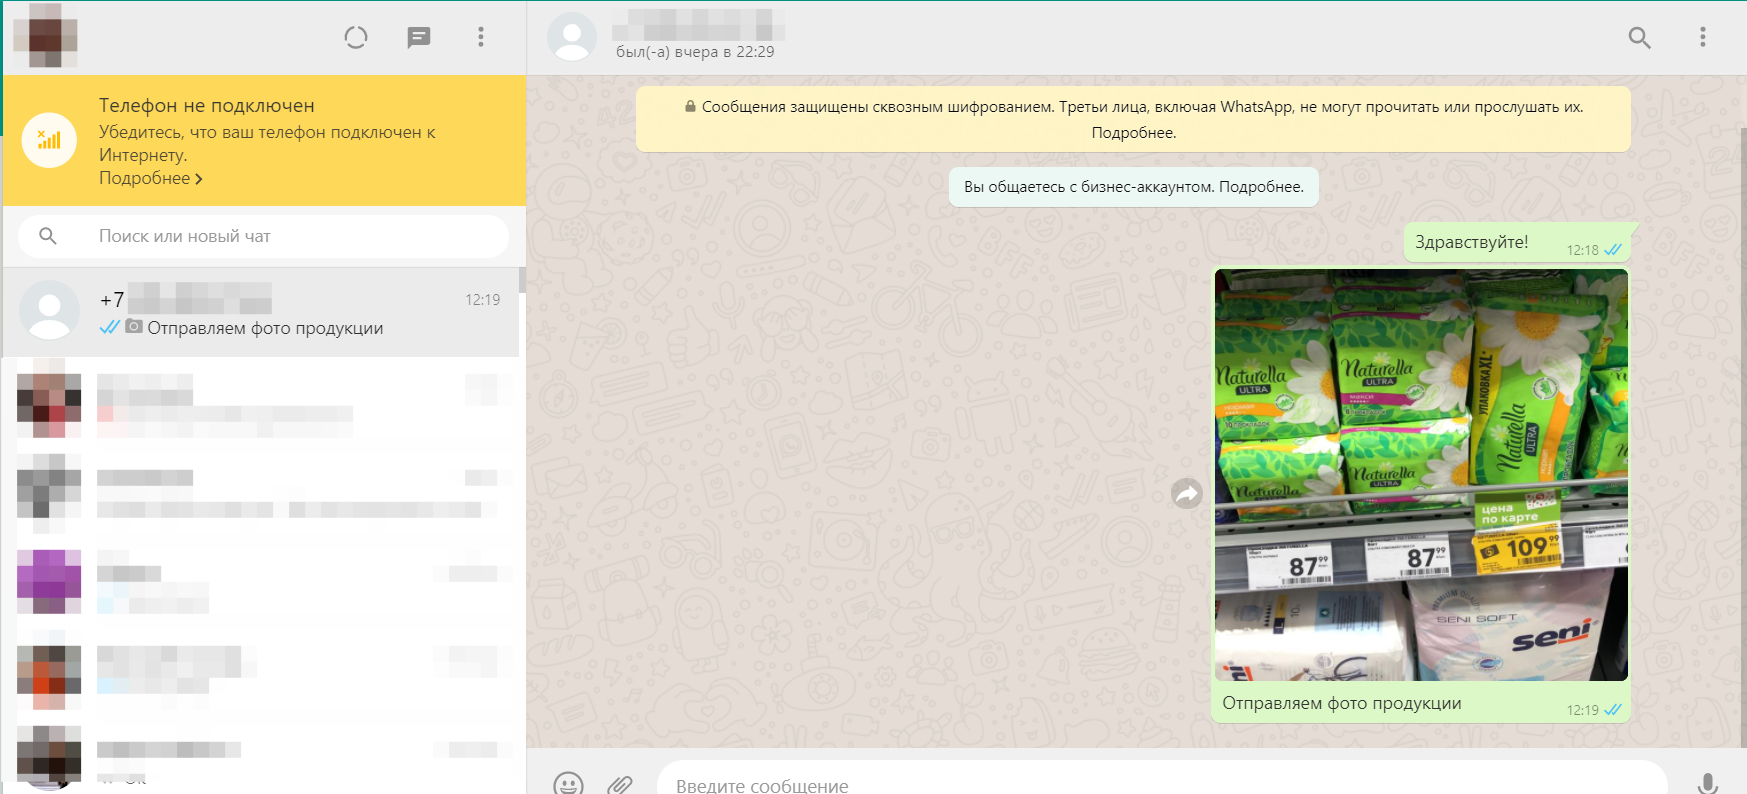Click the 'Подробнее' link in yellow phone banner

click(151, 178)
